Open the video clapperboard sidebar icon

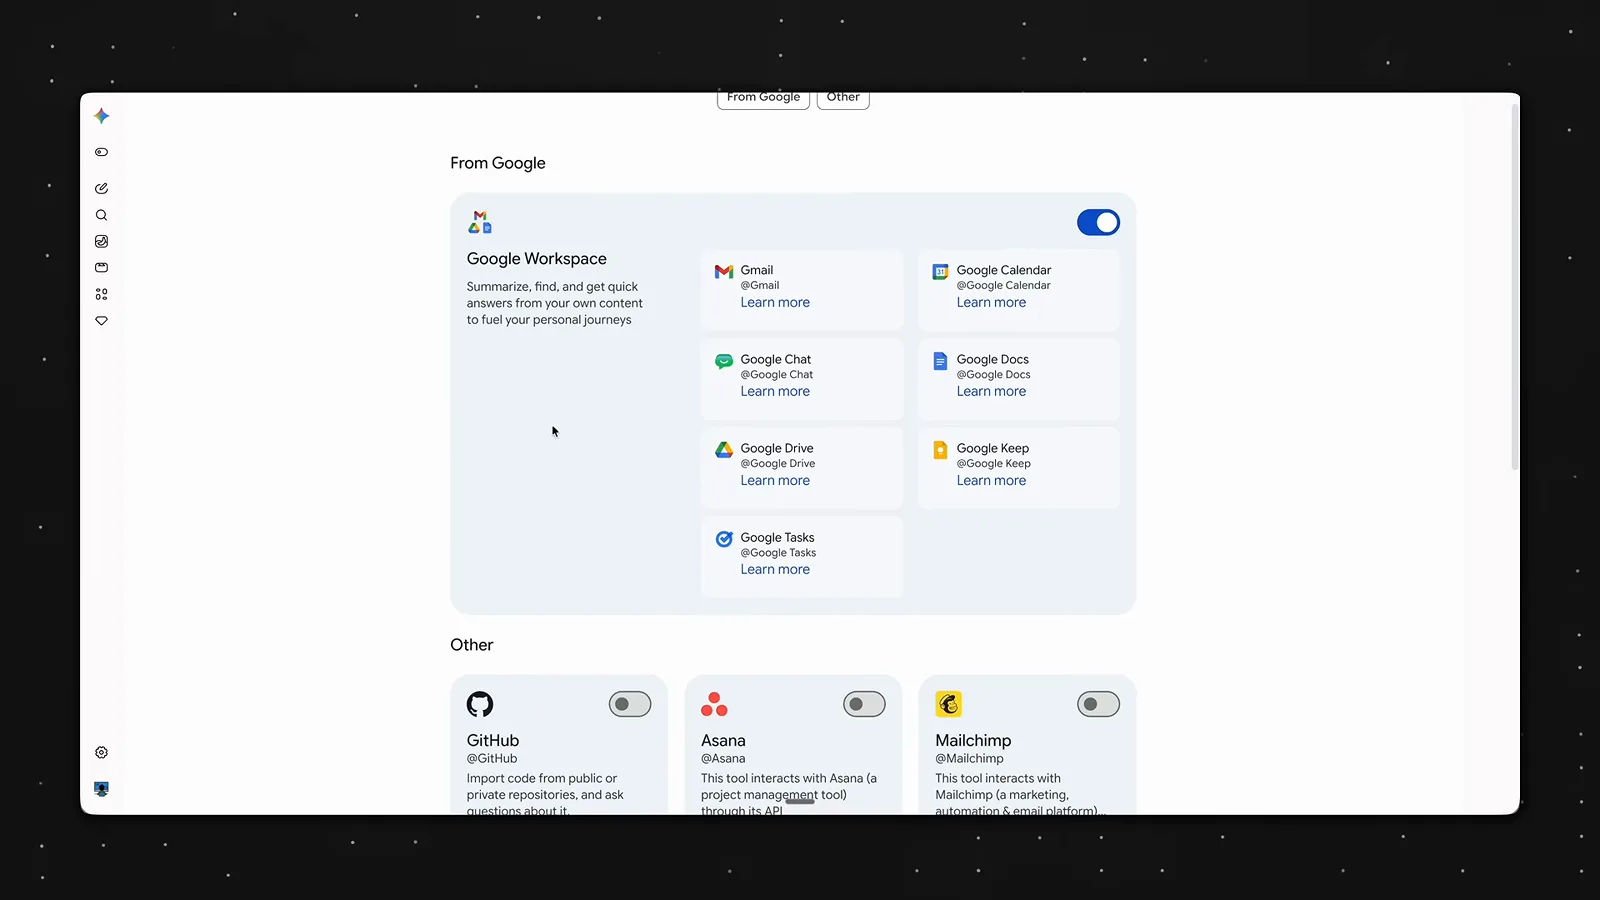(x=101, y=268)
